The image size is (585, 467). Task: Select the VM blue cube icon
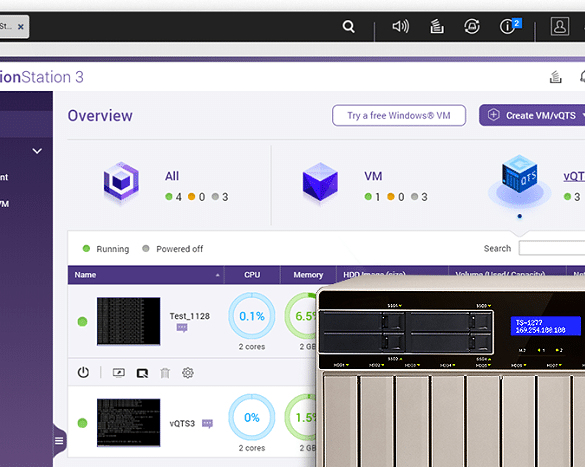pos(320,182)
